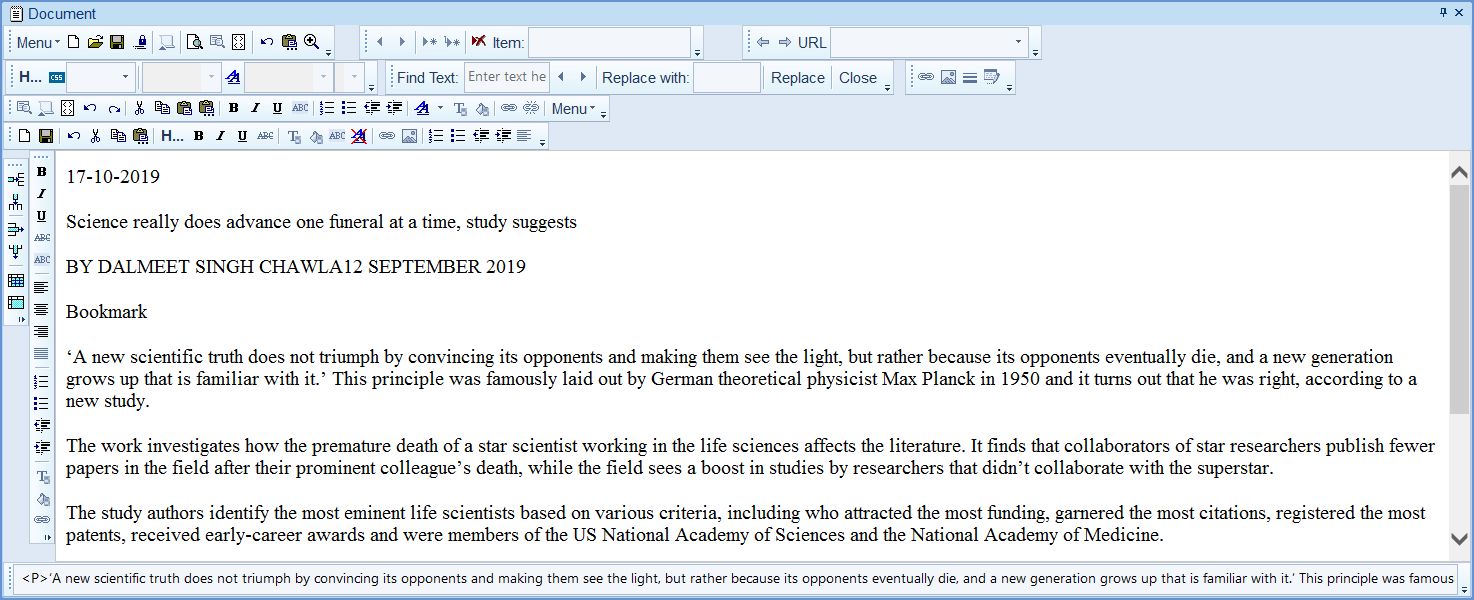Click the Close button in find bar
Screen dimensions: 1474x600
[x=858, y=78]
